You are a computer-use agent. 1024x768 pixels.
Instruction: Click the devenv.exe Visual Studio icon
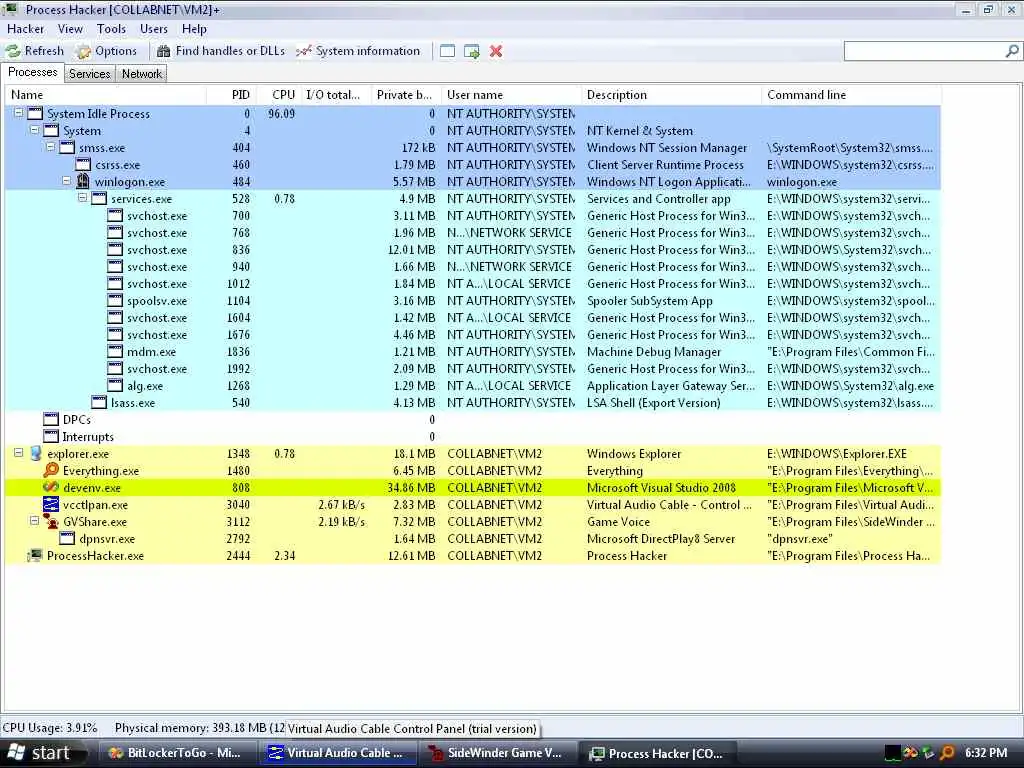51,487
